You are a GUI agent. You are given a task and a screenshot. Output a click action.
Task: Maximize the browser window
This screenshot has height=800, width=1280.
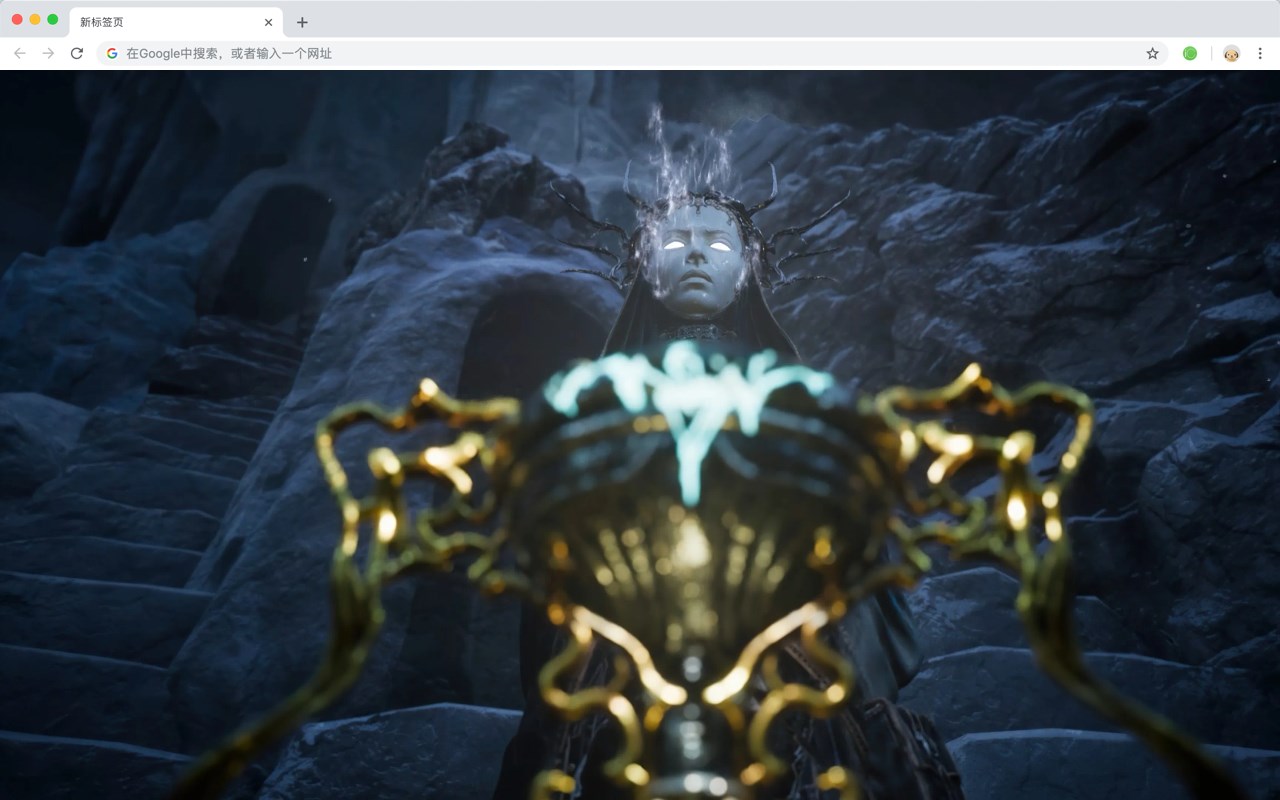coord(53,19)
